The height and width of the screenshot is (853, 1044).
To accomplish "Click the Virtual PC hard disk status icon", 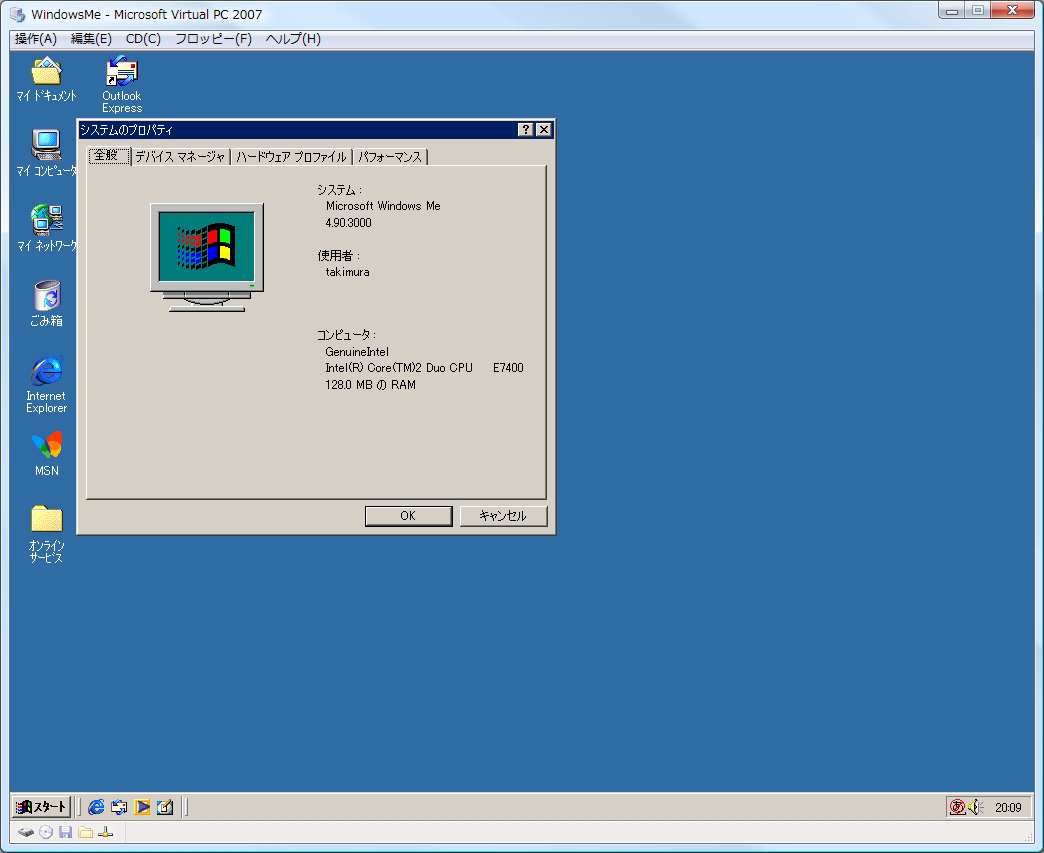I will tap(26, 832).
